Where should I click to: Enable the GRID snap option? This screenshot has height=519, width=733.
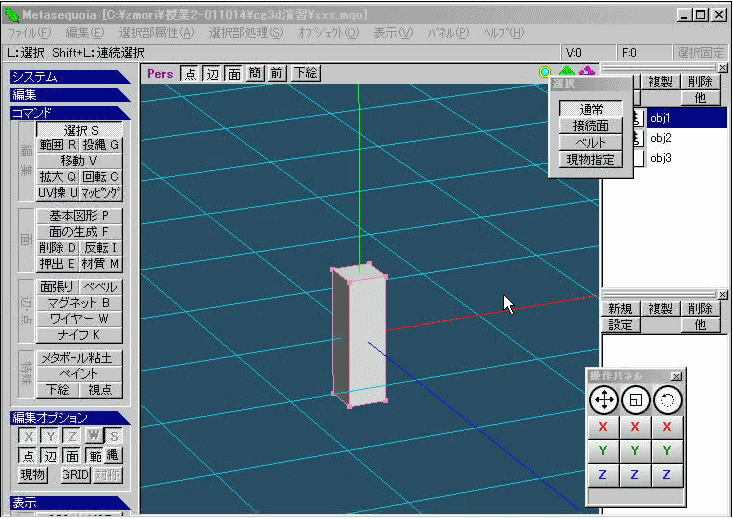point(75,475)
